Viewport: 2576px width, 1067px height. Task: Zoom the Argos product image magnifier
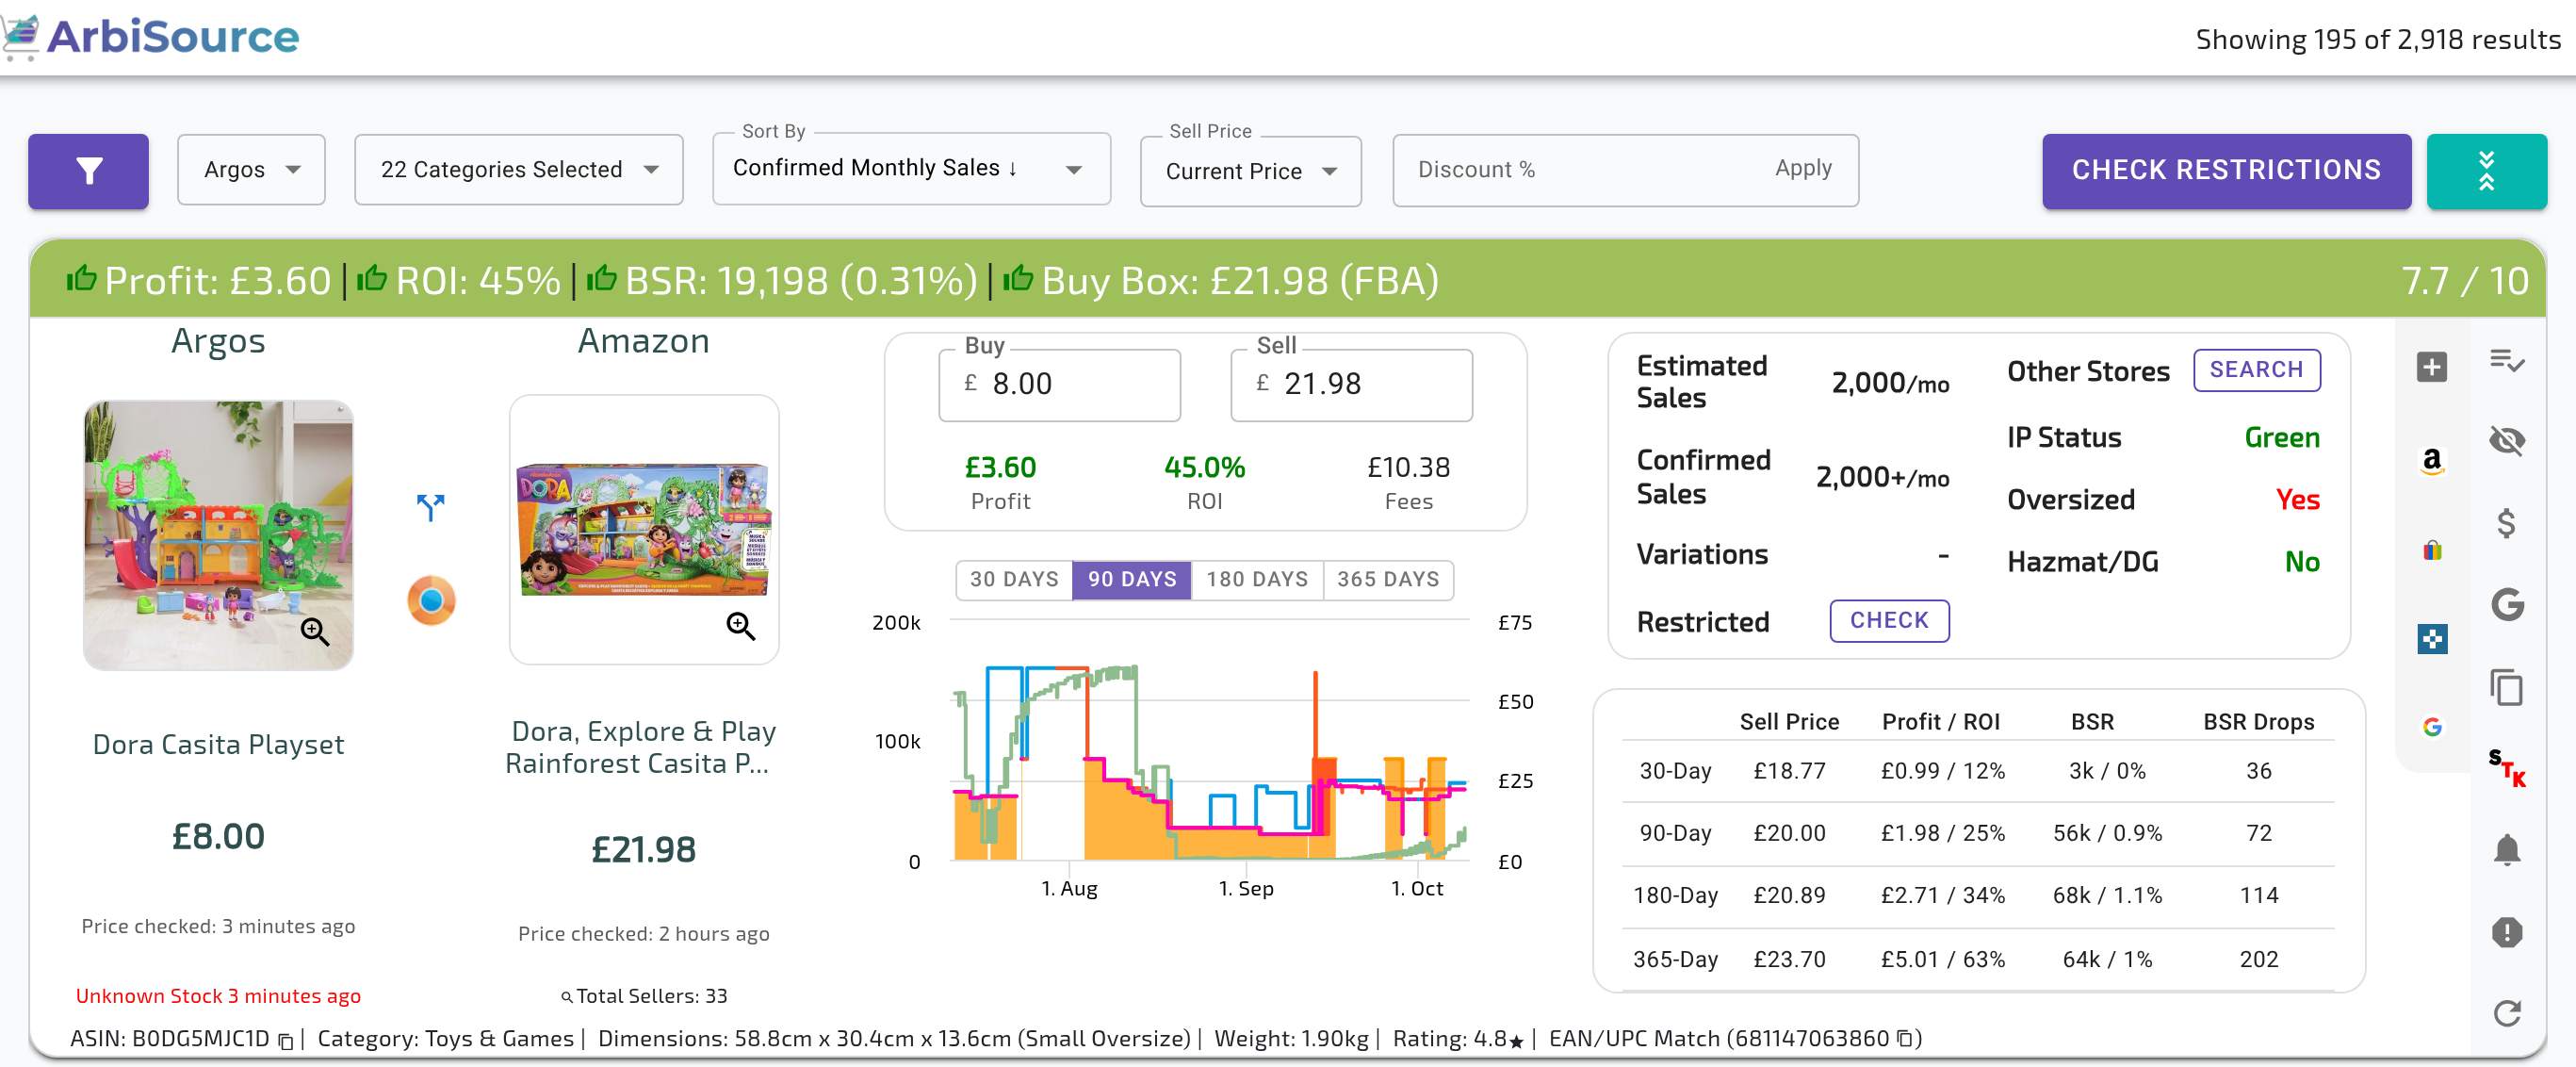315,631
